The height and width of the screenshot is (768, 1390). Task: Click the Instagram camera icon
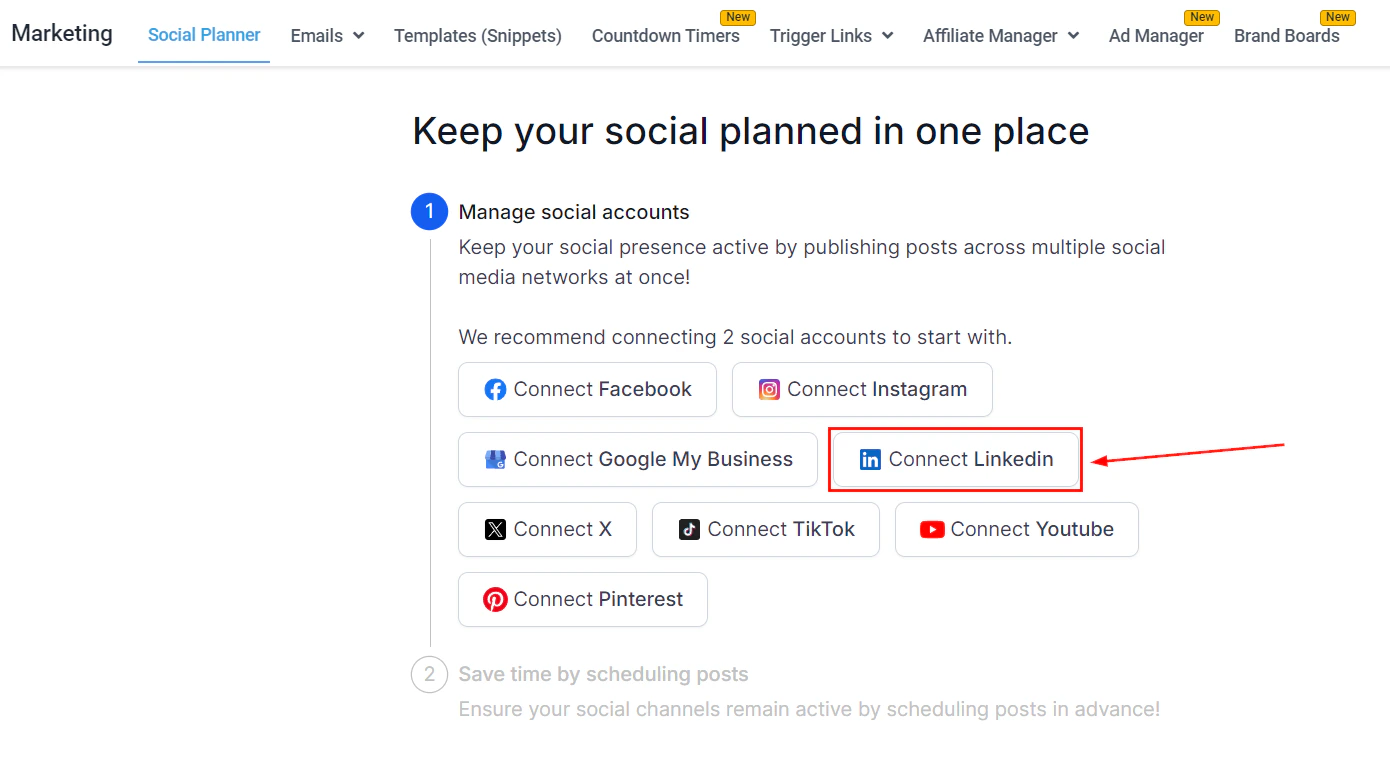point(769,389)
